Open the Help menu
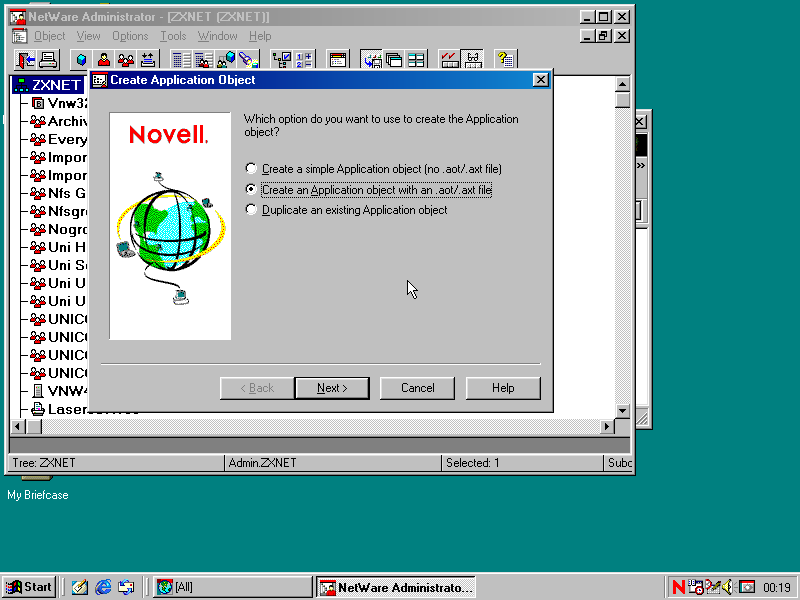The width and height of the screenshot is (800, 600). [260, 36]
